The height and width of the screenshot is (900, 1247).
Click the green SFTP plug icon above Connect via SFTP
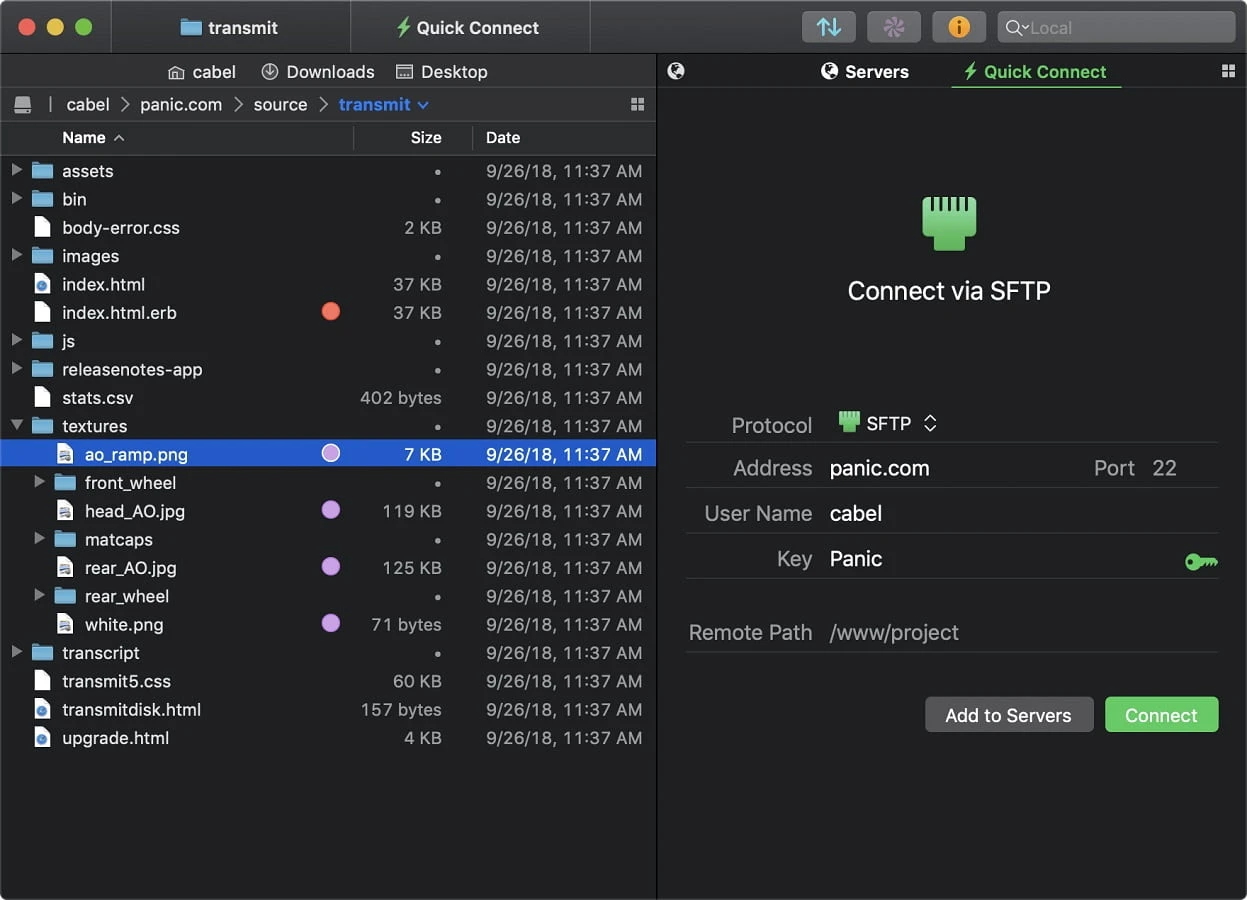pos(948,222)
